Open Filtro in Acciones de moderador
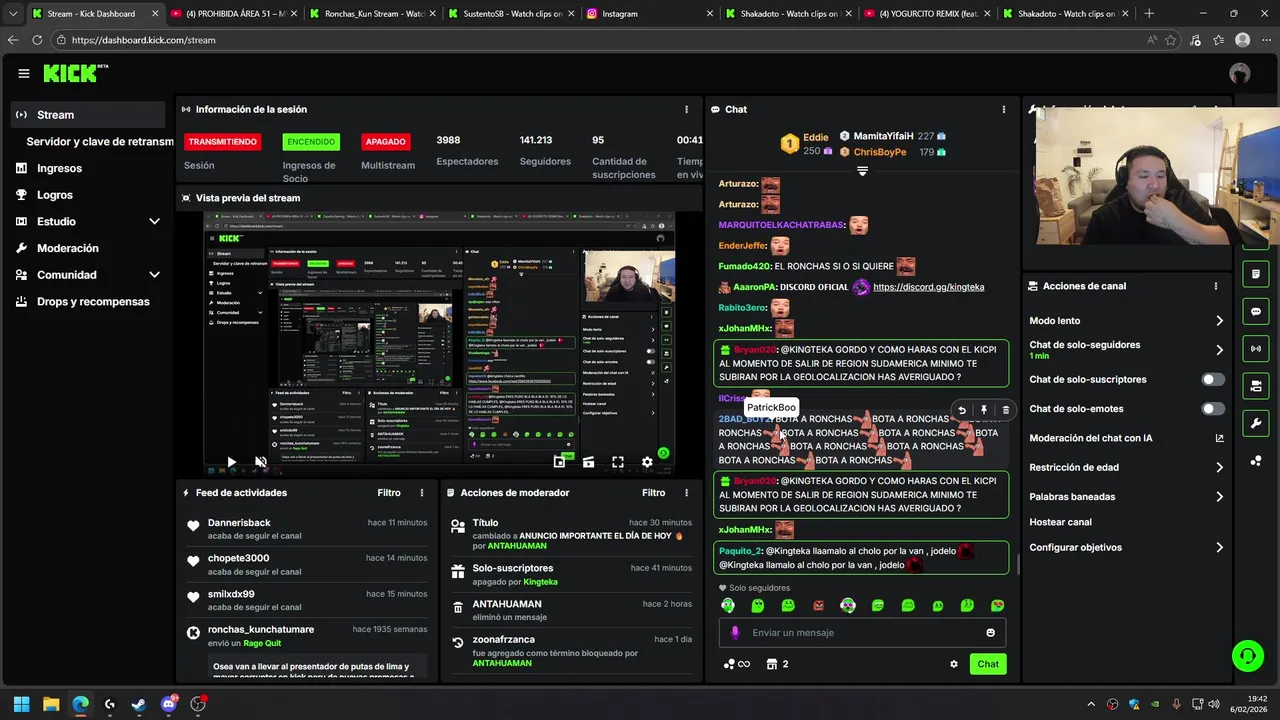The height and width of the screenshot is (720, 1280). coord(653,493)
